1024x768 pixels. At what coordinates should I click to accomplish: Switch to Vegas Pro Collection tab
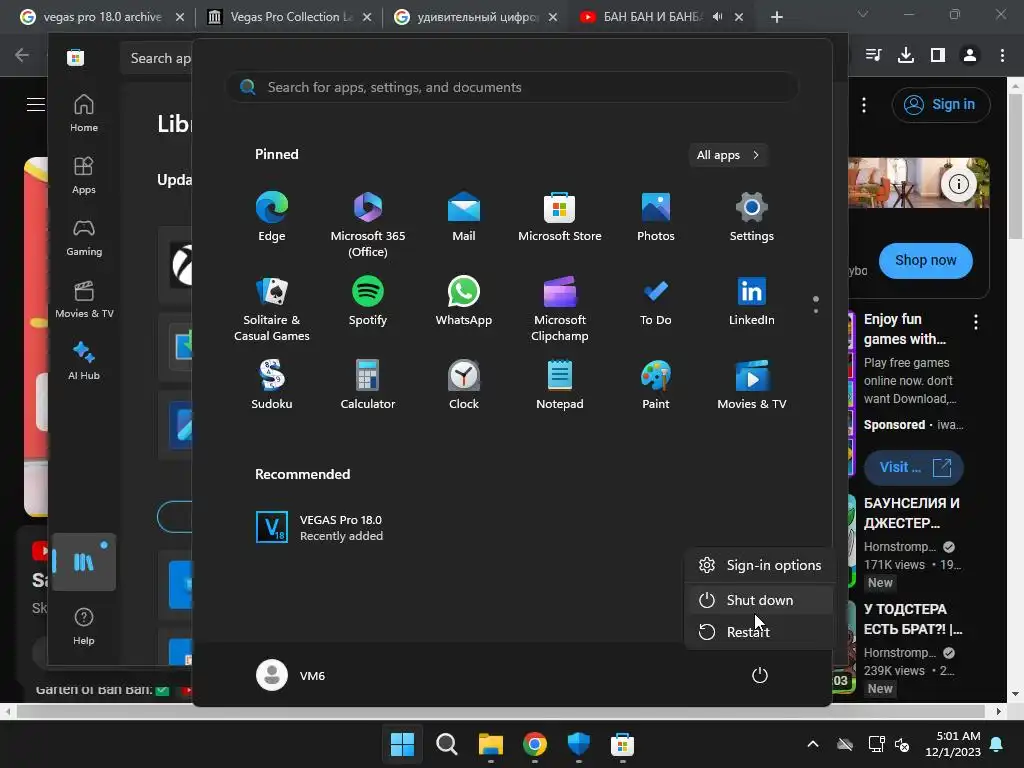point(290,17)
